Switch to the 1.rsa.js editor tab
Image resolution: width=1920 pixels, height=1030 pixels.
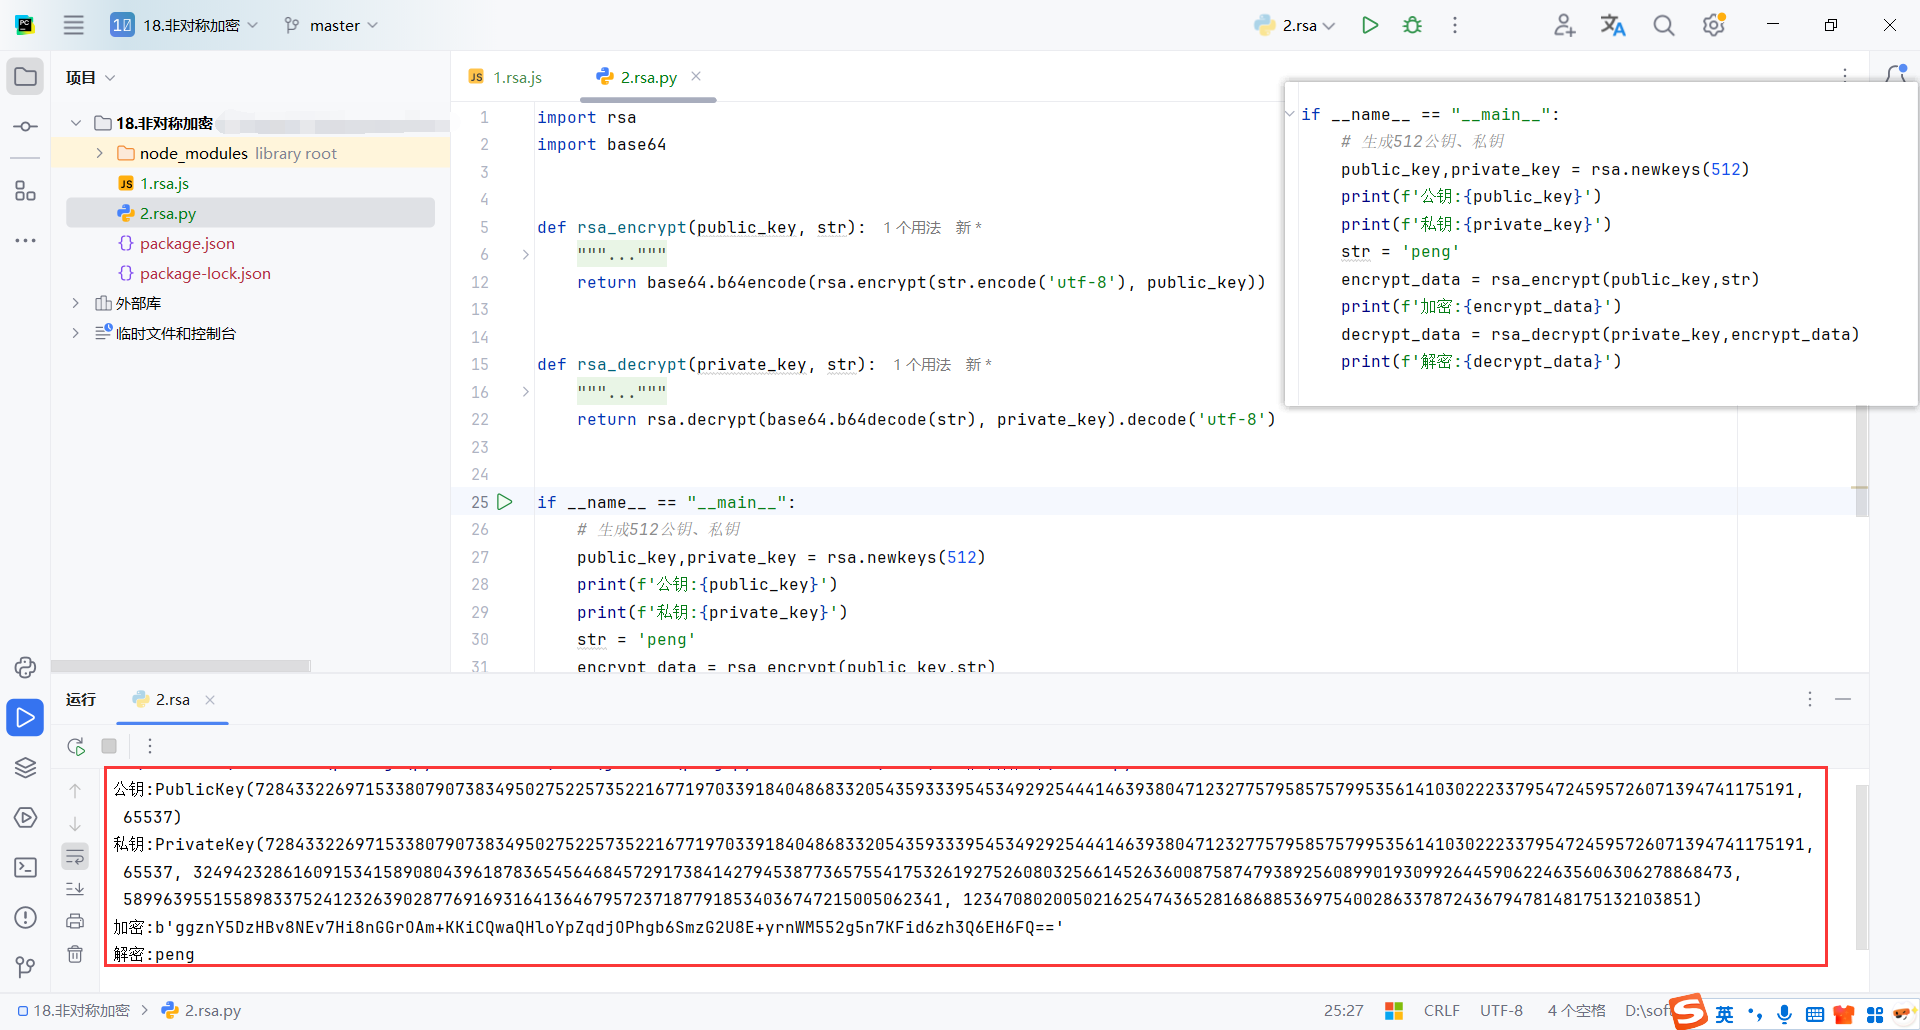point(506,77)
